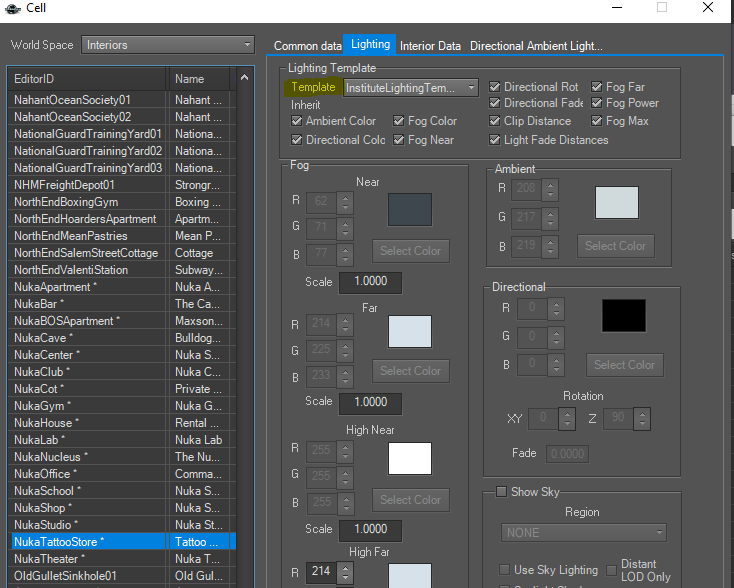Click the High Far R value field
The height and width of the screenshot is (588, 734).
point(321,572)
